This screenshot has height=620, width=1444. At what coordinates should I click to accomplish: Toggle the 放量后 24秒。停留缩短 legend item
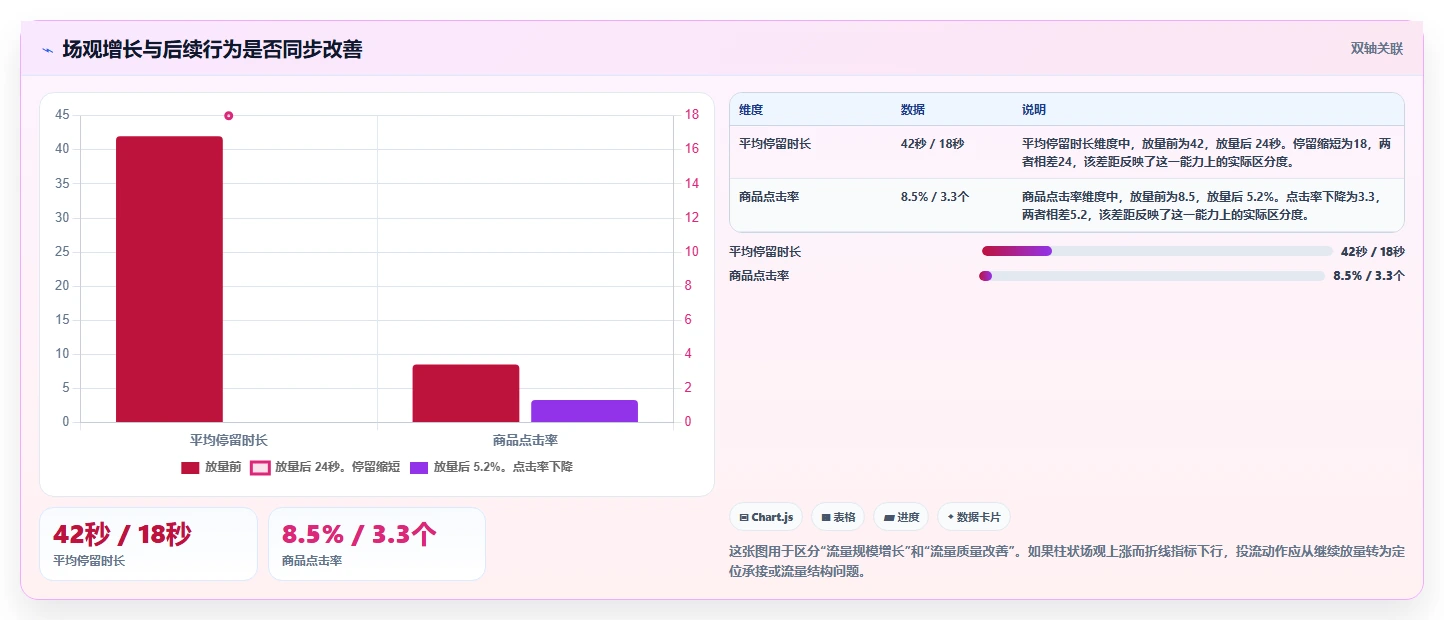click(x=325, y=467)
